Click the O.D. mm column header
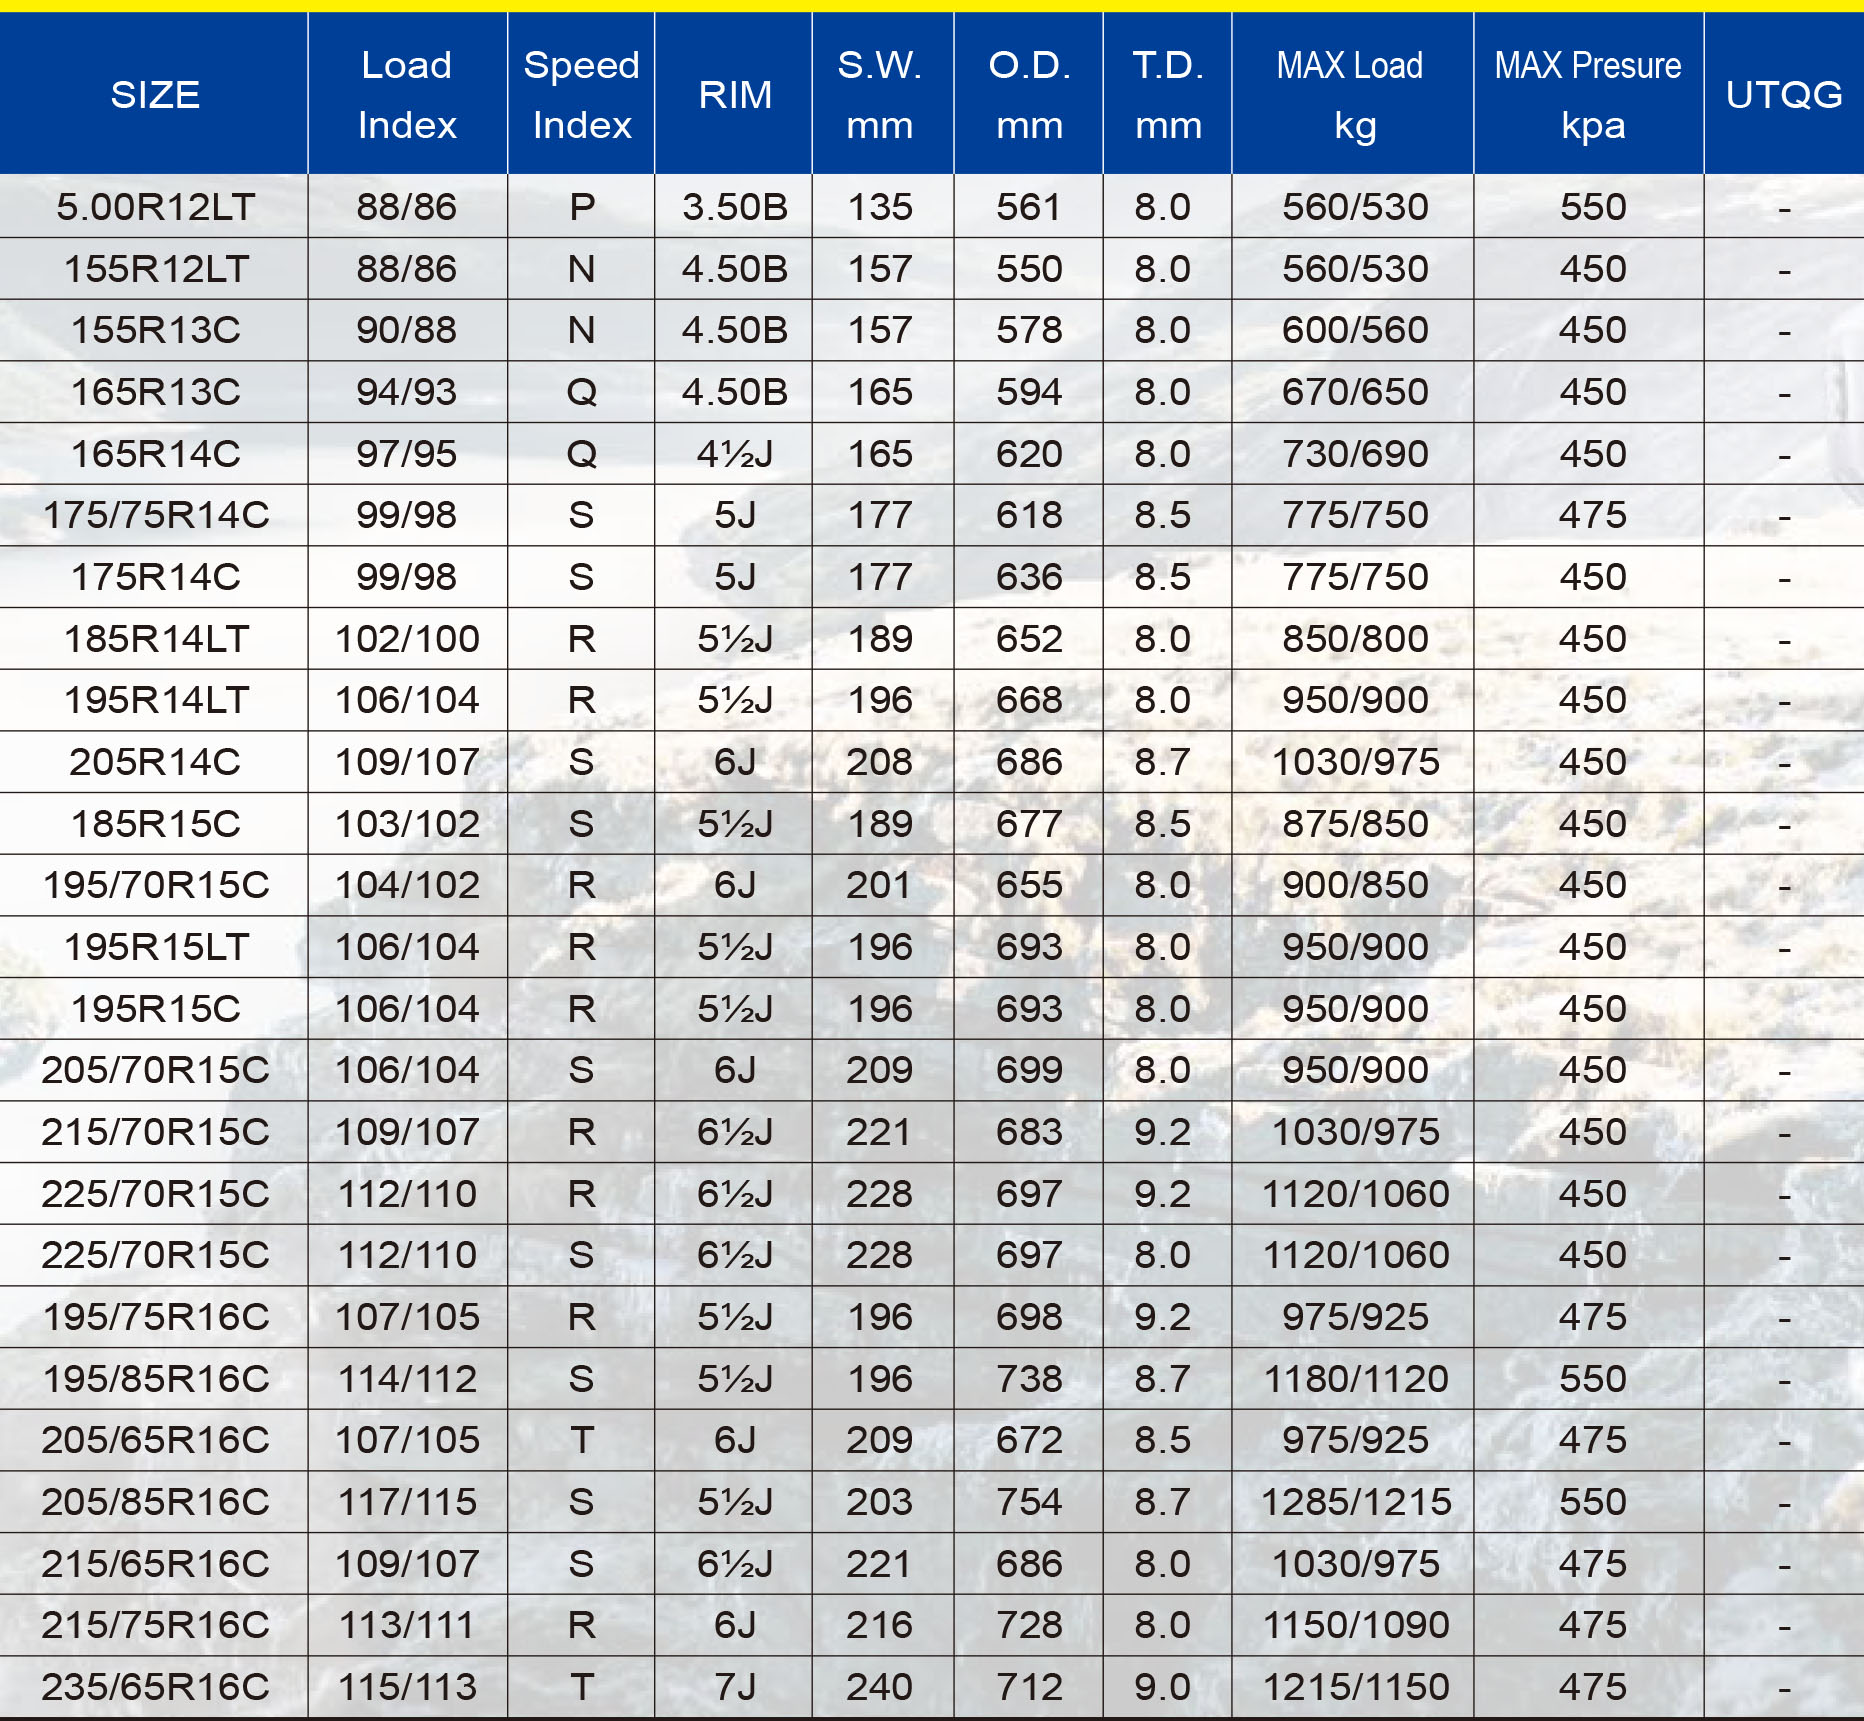This screenshot has width=1864, height=1721. coord(1030,95)
